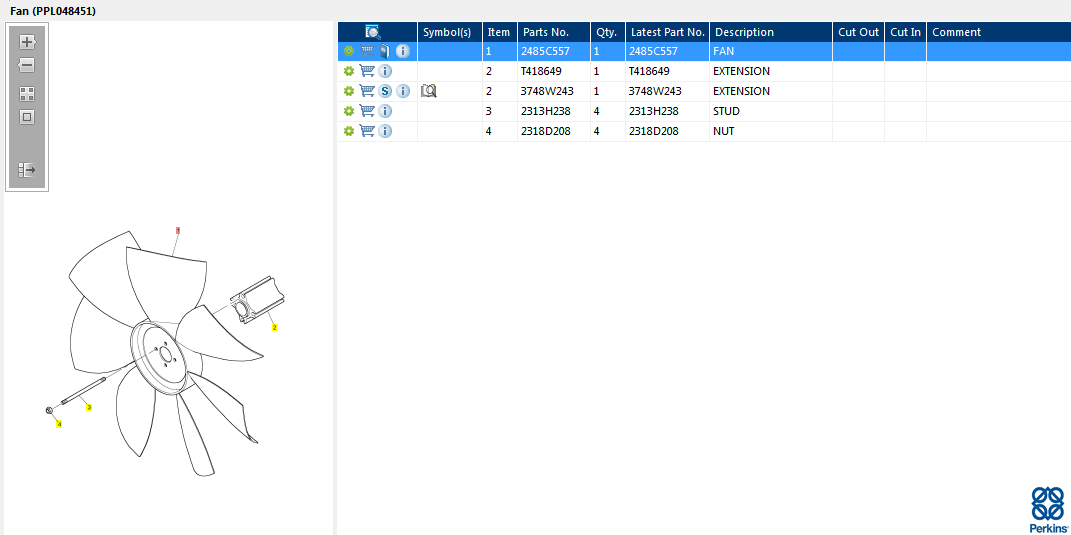Viewport: 1071px width, 535px height.
Task: Add EXTENSION T418649 to cart
Action: [x=367, y=71]
